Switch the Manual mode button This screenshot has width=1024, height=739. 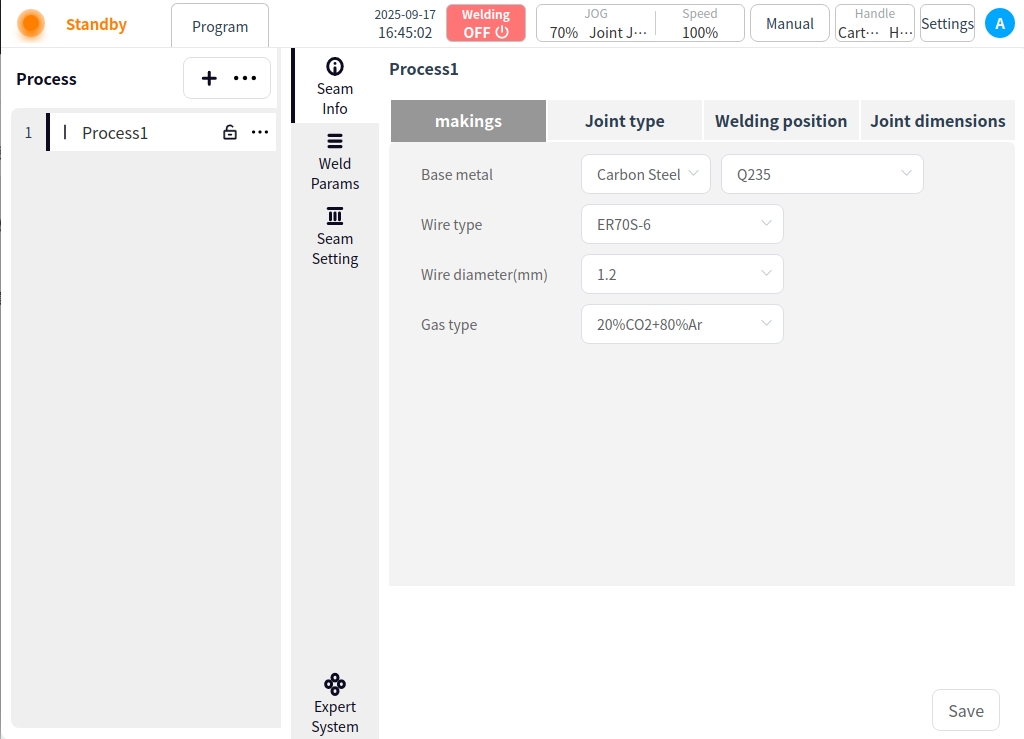pyautogui.click(x=789, y=23)
